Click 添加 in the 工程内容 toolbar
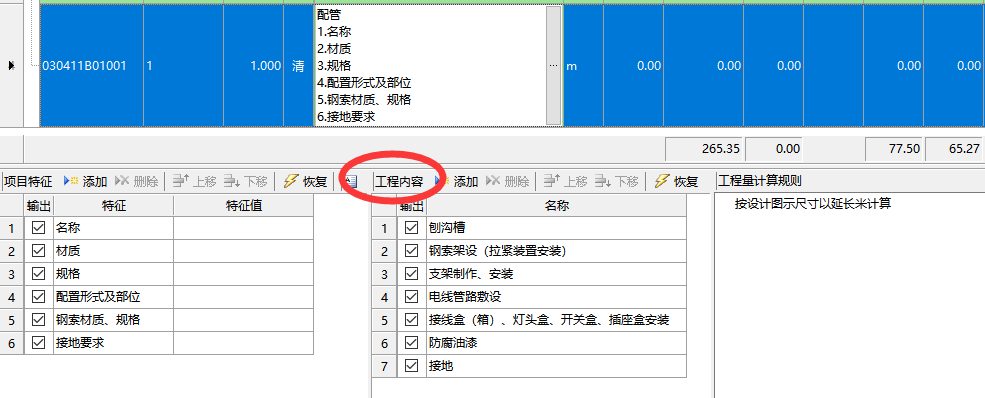Viewport: 985px width, 398px height. pos(457,182)
